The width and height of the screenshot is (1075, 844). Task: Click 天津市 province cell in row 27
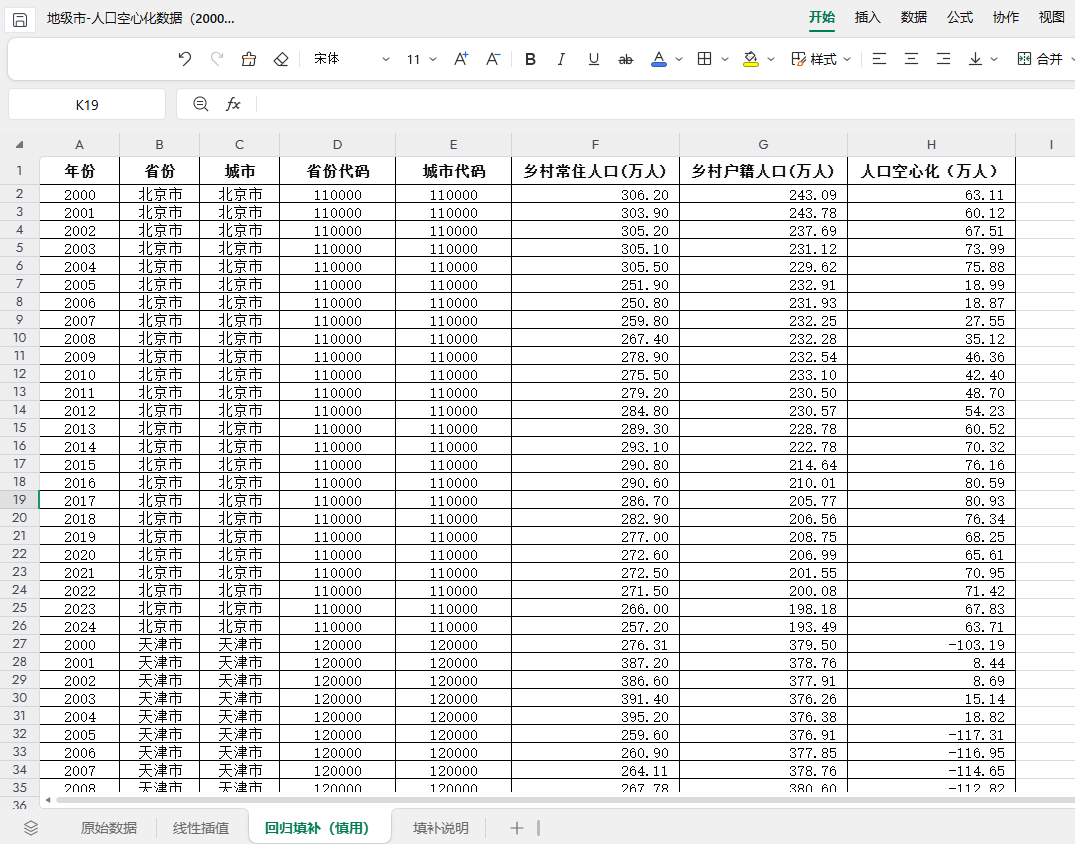[x=160, y=644]
